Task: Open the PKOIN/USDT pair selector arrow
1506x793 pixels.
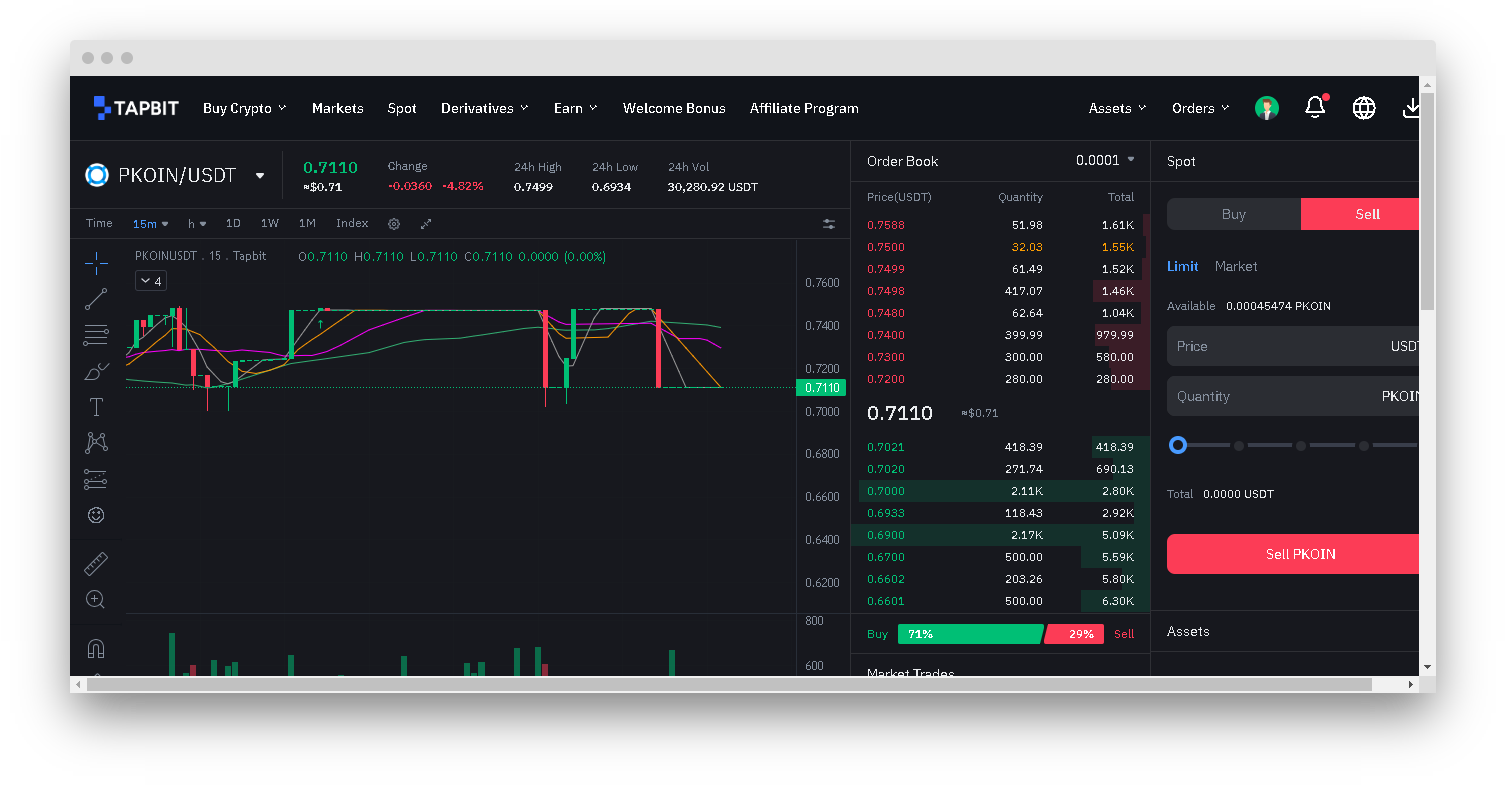Action: pyautogui.click(x=260, y=176)
